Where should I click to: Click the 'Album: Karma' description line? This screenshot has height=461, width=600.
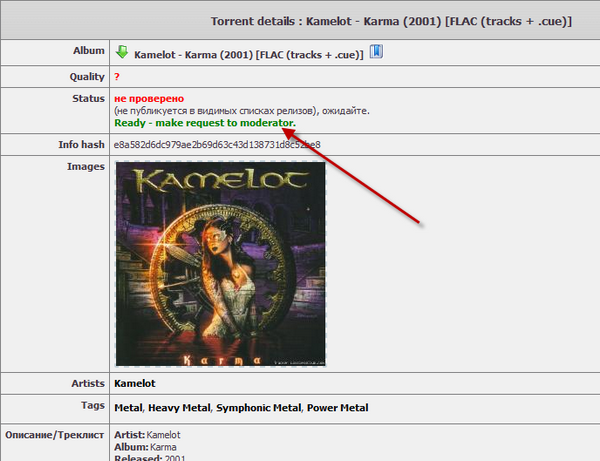point(145,447)
